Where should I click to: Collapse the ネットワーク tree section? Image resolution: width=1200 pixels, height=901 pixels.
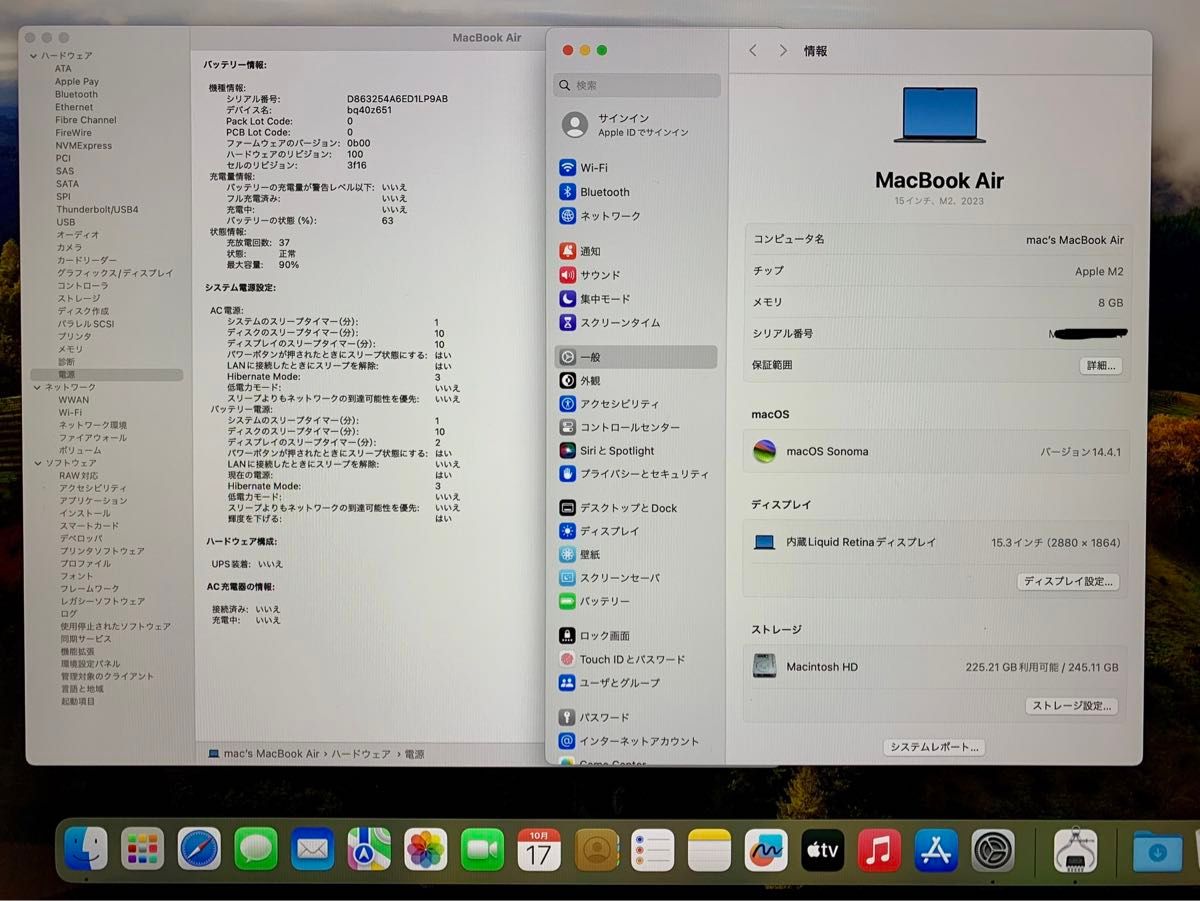point(37,387)
